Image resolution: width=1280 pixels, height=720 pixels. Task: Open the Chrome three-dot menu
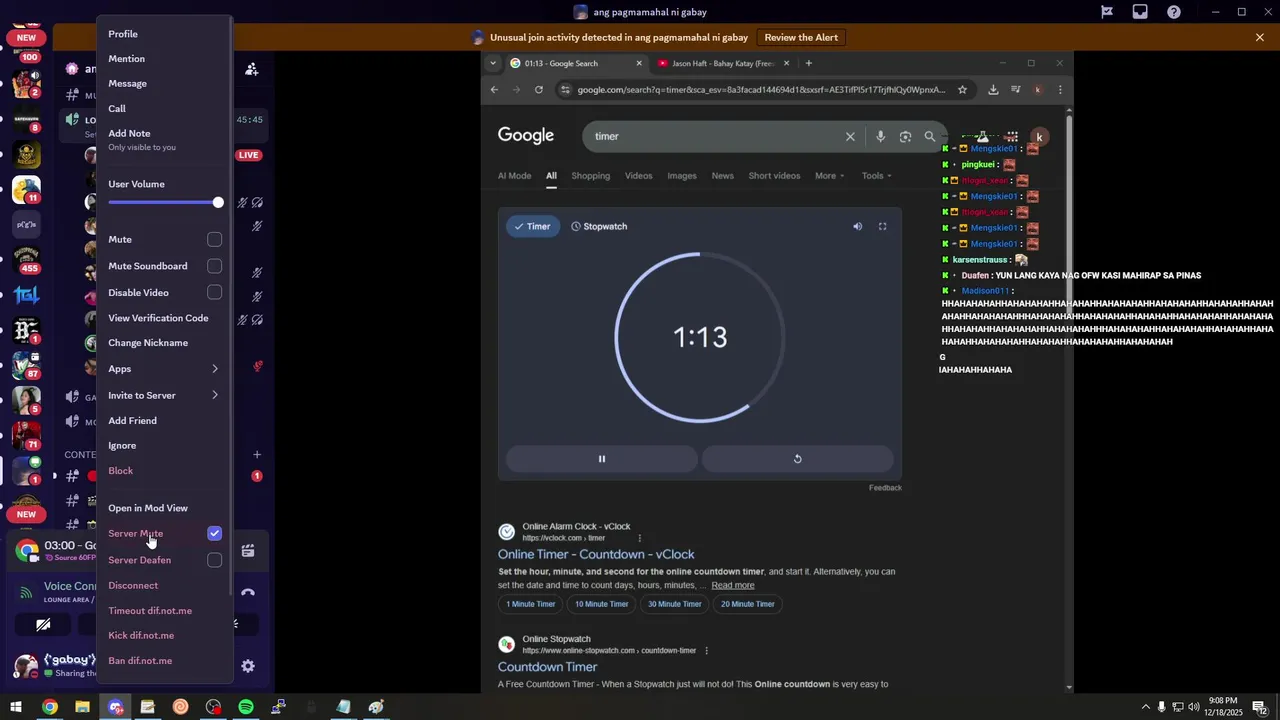point(1059,90)
